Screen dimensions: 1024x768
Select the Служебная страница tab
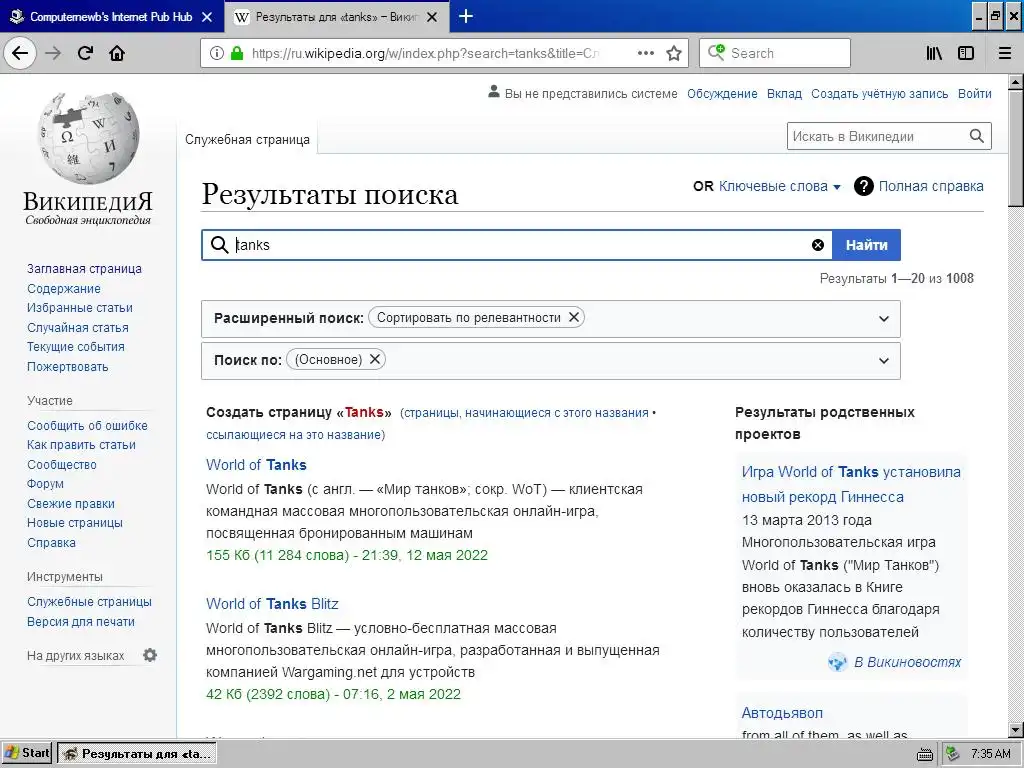[247, 139]
